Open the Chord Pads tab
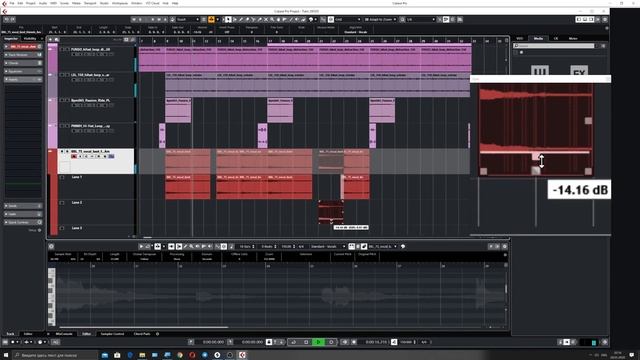The image size is (640, 360). pos(142,334)
